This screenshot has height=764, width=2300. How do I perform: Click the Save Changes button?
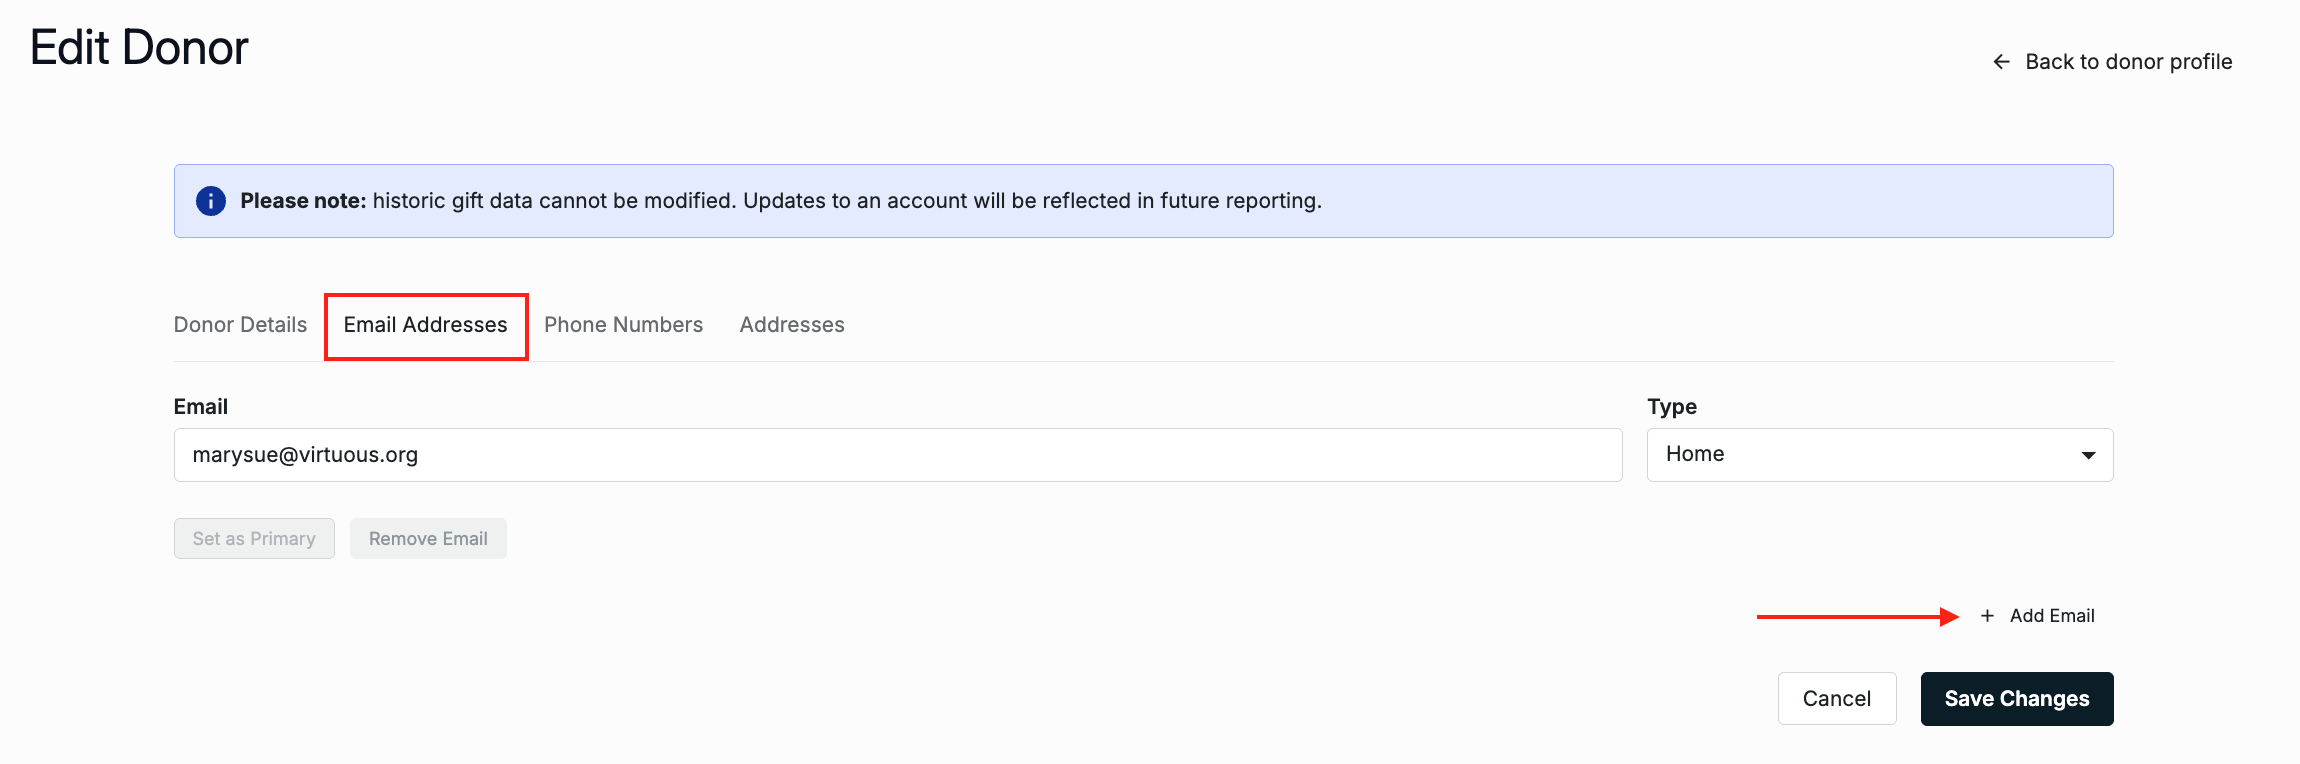[x=2017, y=699]
